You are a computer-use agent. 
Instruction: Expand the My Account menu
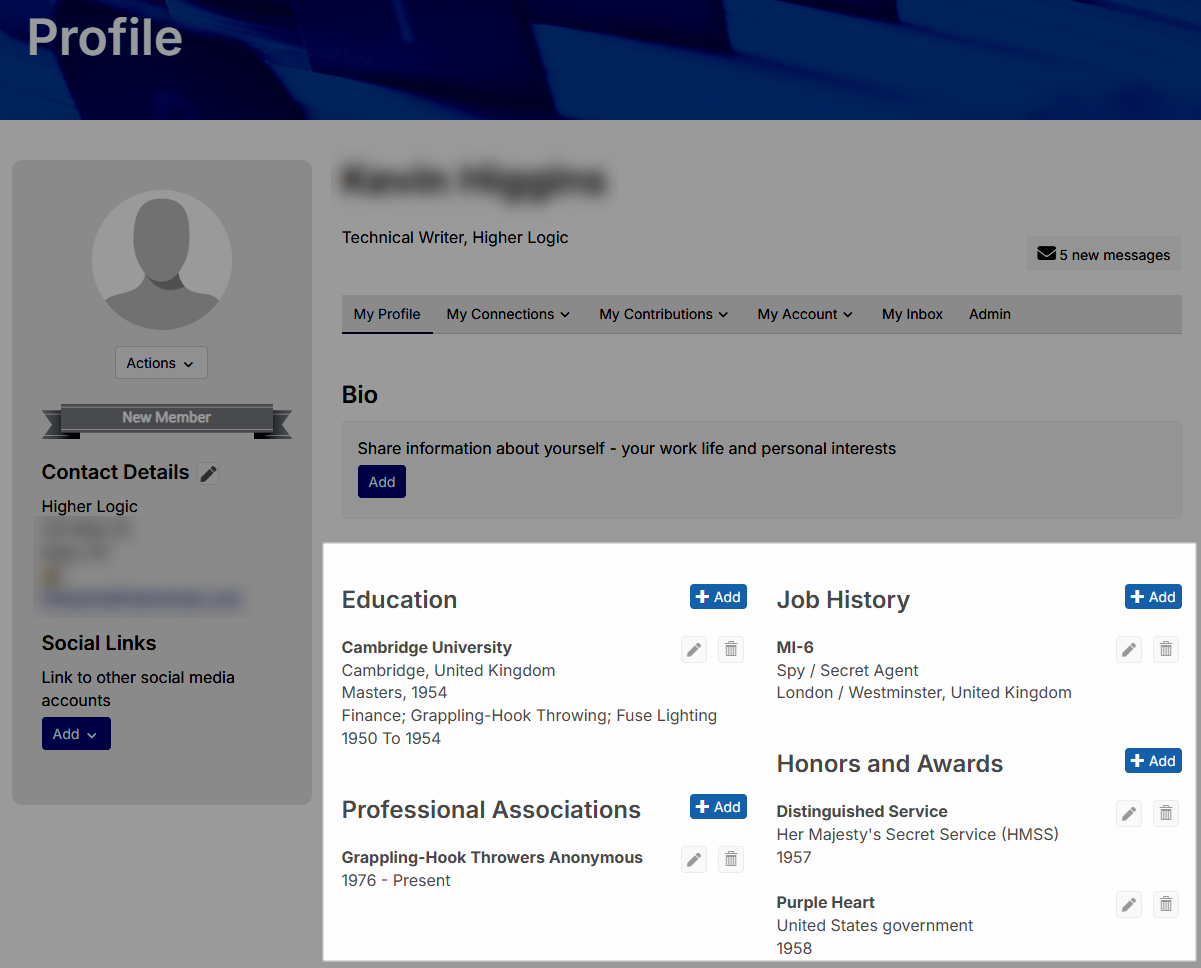(x=804, y=314)
